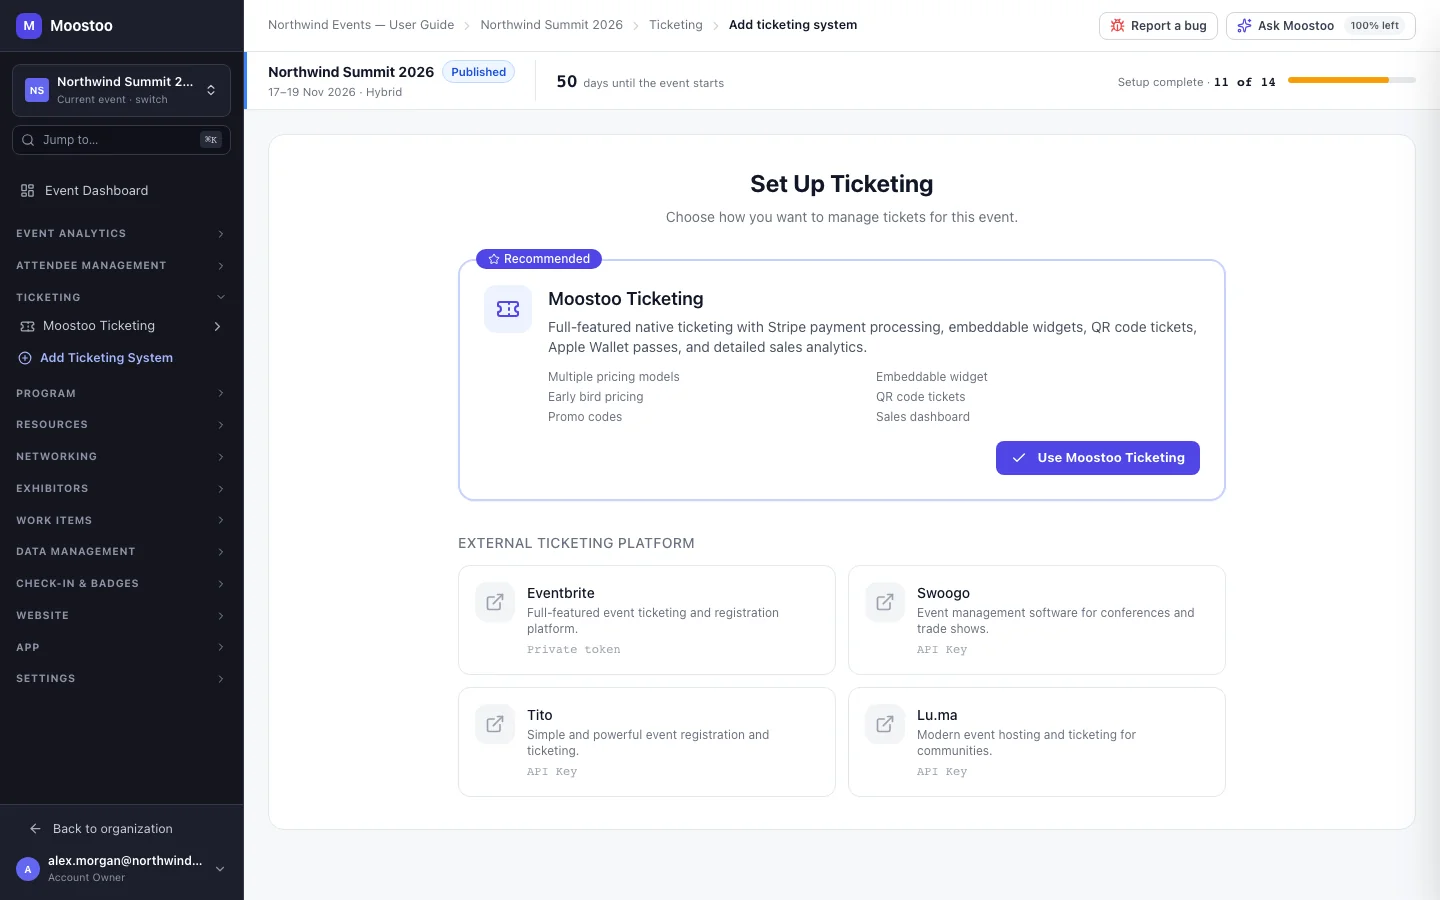Click the 'Sales dashboard' feature text
The image size is (1440, 900).
(923, 417)
